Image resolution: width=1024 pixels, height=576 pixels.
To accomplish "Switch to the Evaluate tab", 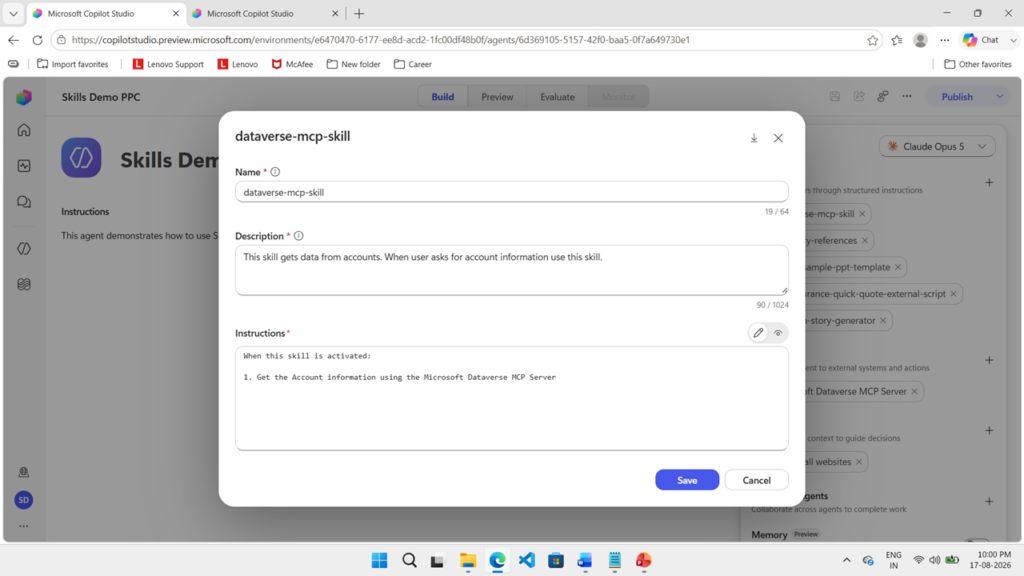I will pyautogui.click(x=557, y=97).
